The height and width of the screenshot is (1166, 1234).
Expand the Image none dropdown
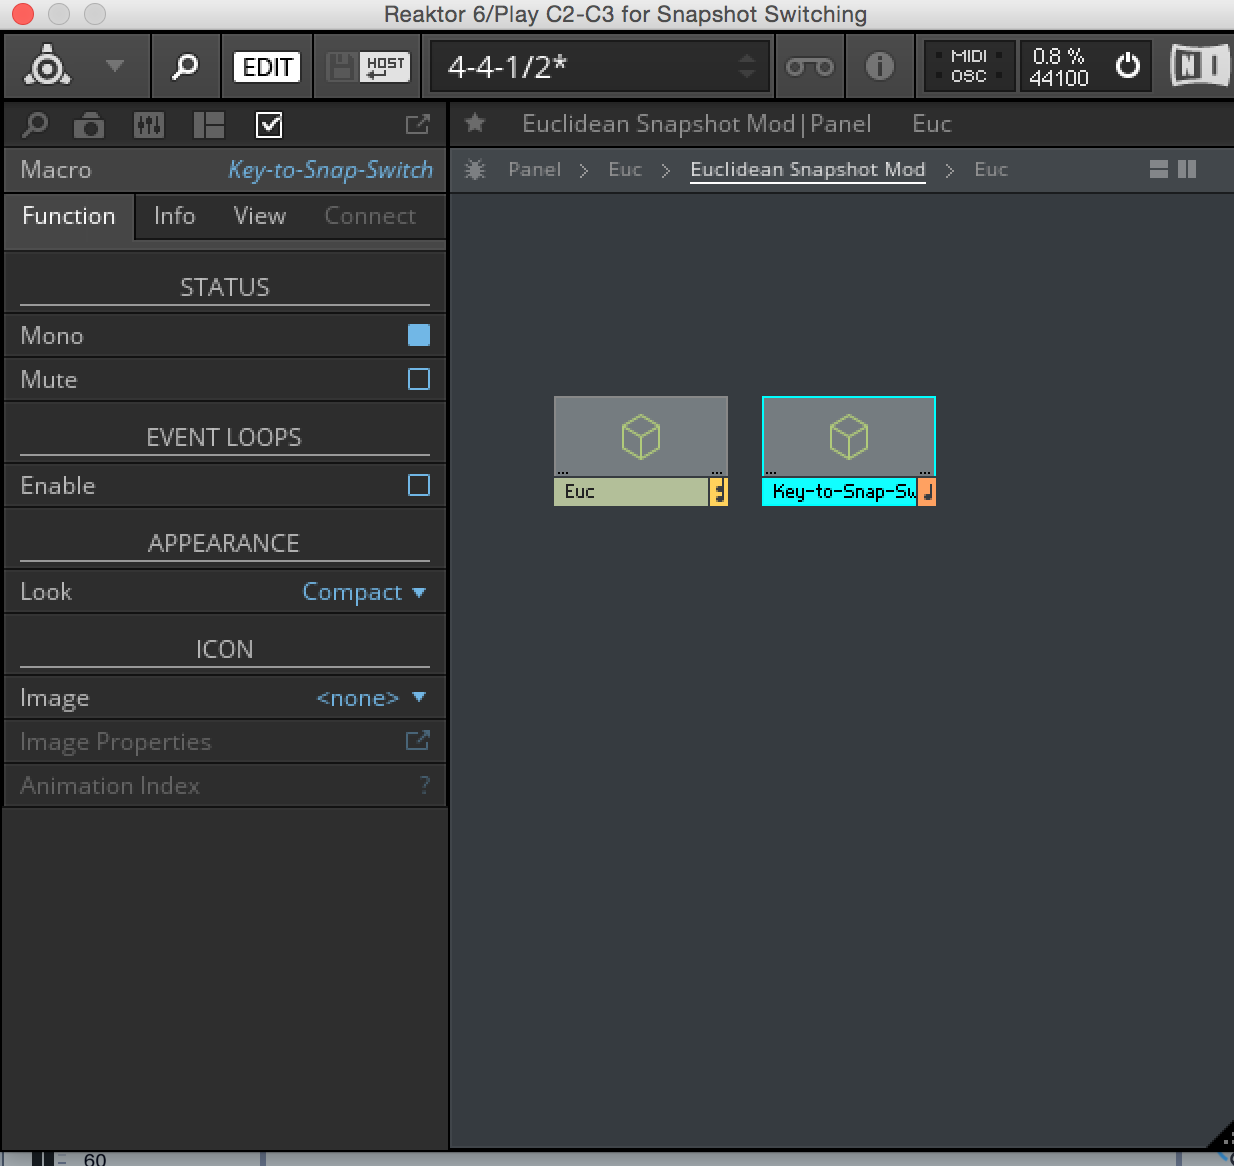[x=370, y=698]
